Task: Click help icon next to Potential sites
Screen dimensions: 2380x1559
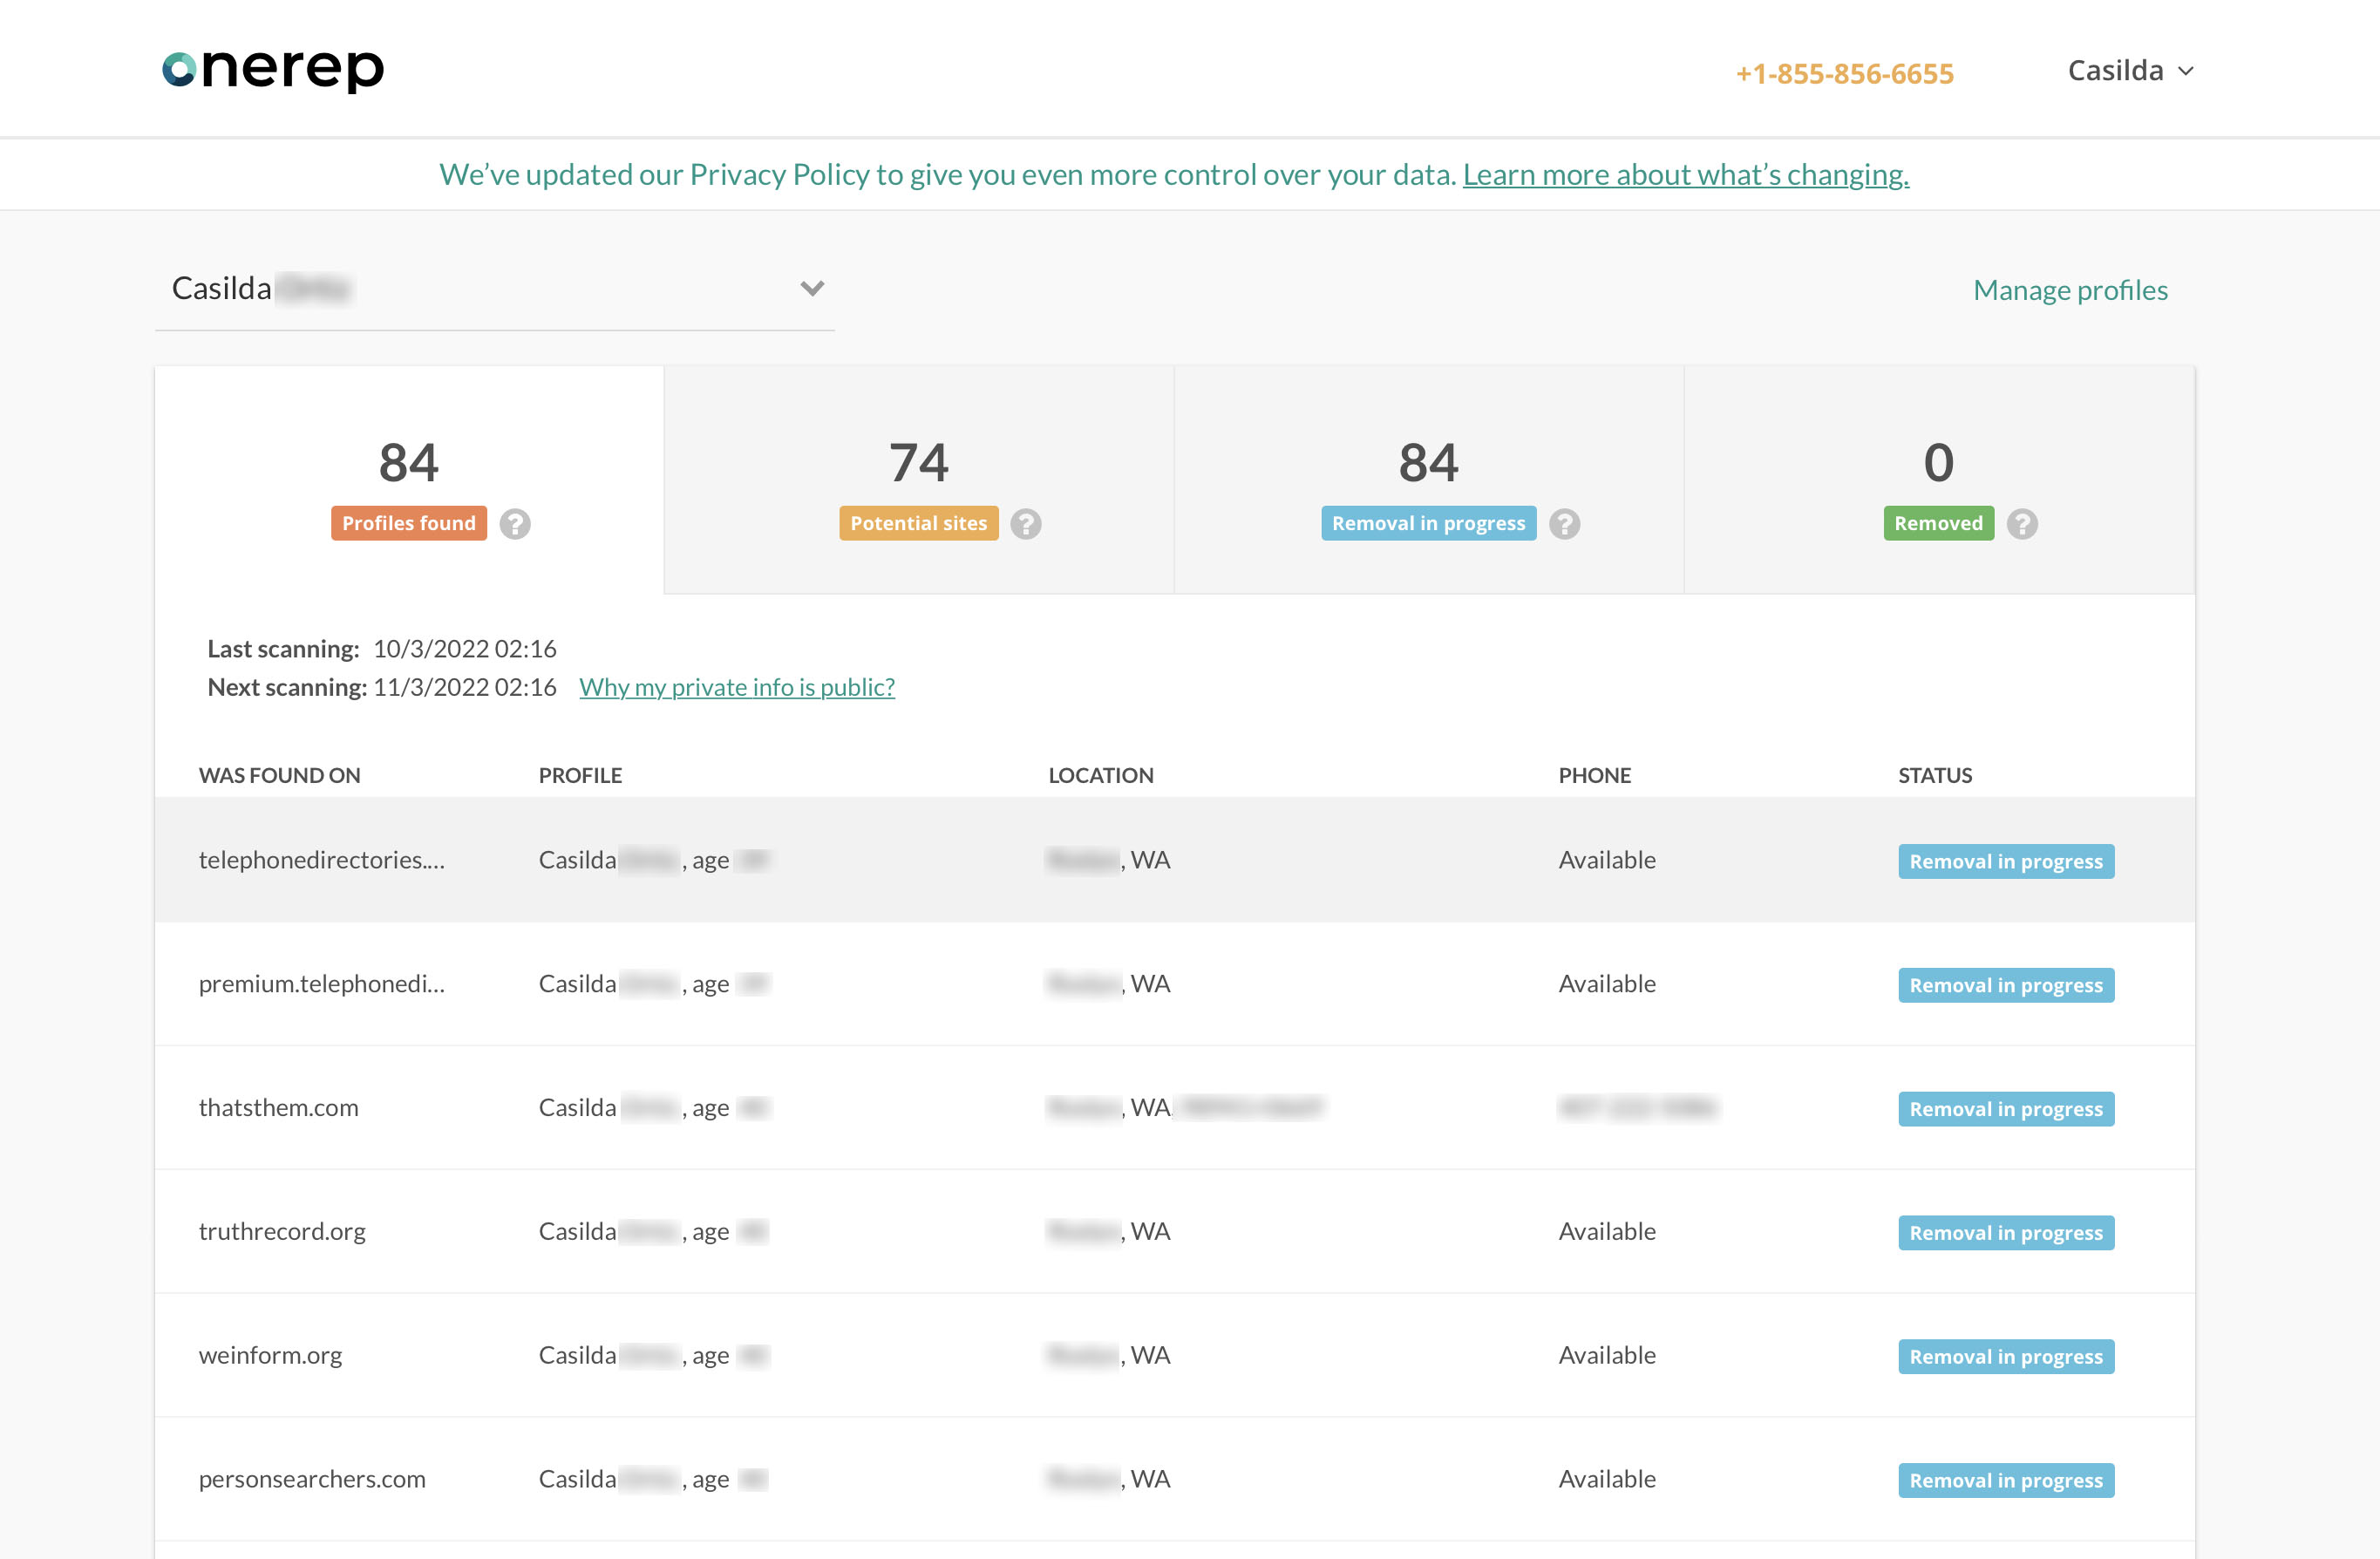Action: pos(1025,524)
